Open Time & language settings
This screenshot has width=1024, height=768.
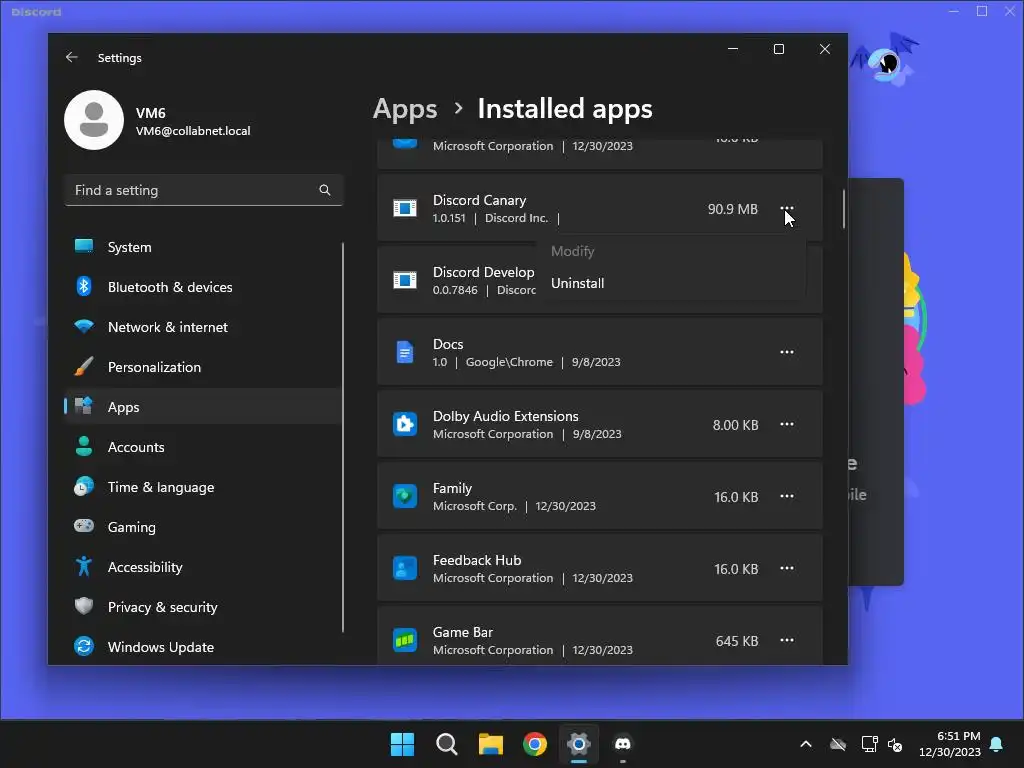click(204, 487)
